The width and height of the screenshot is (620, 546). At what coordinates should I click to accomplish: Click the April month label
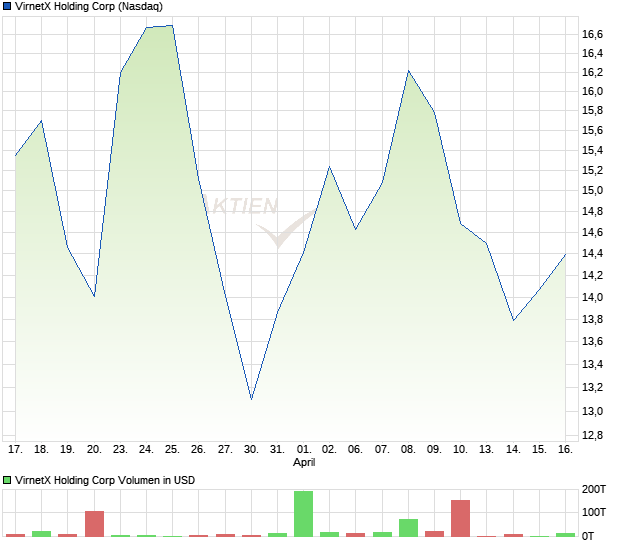[304, 462]
